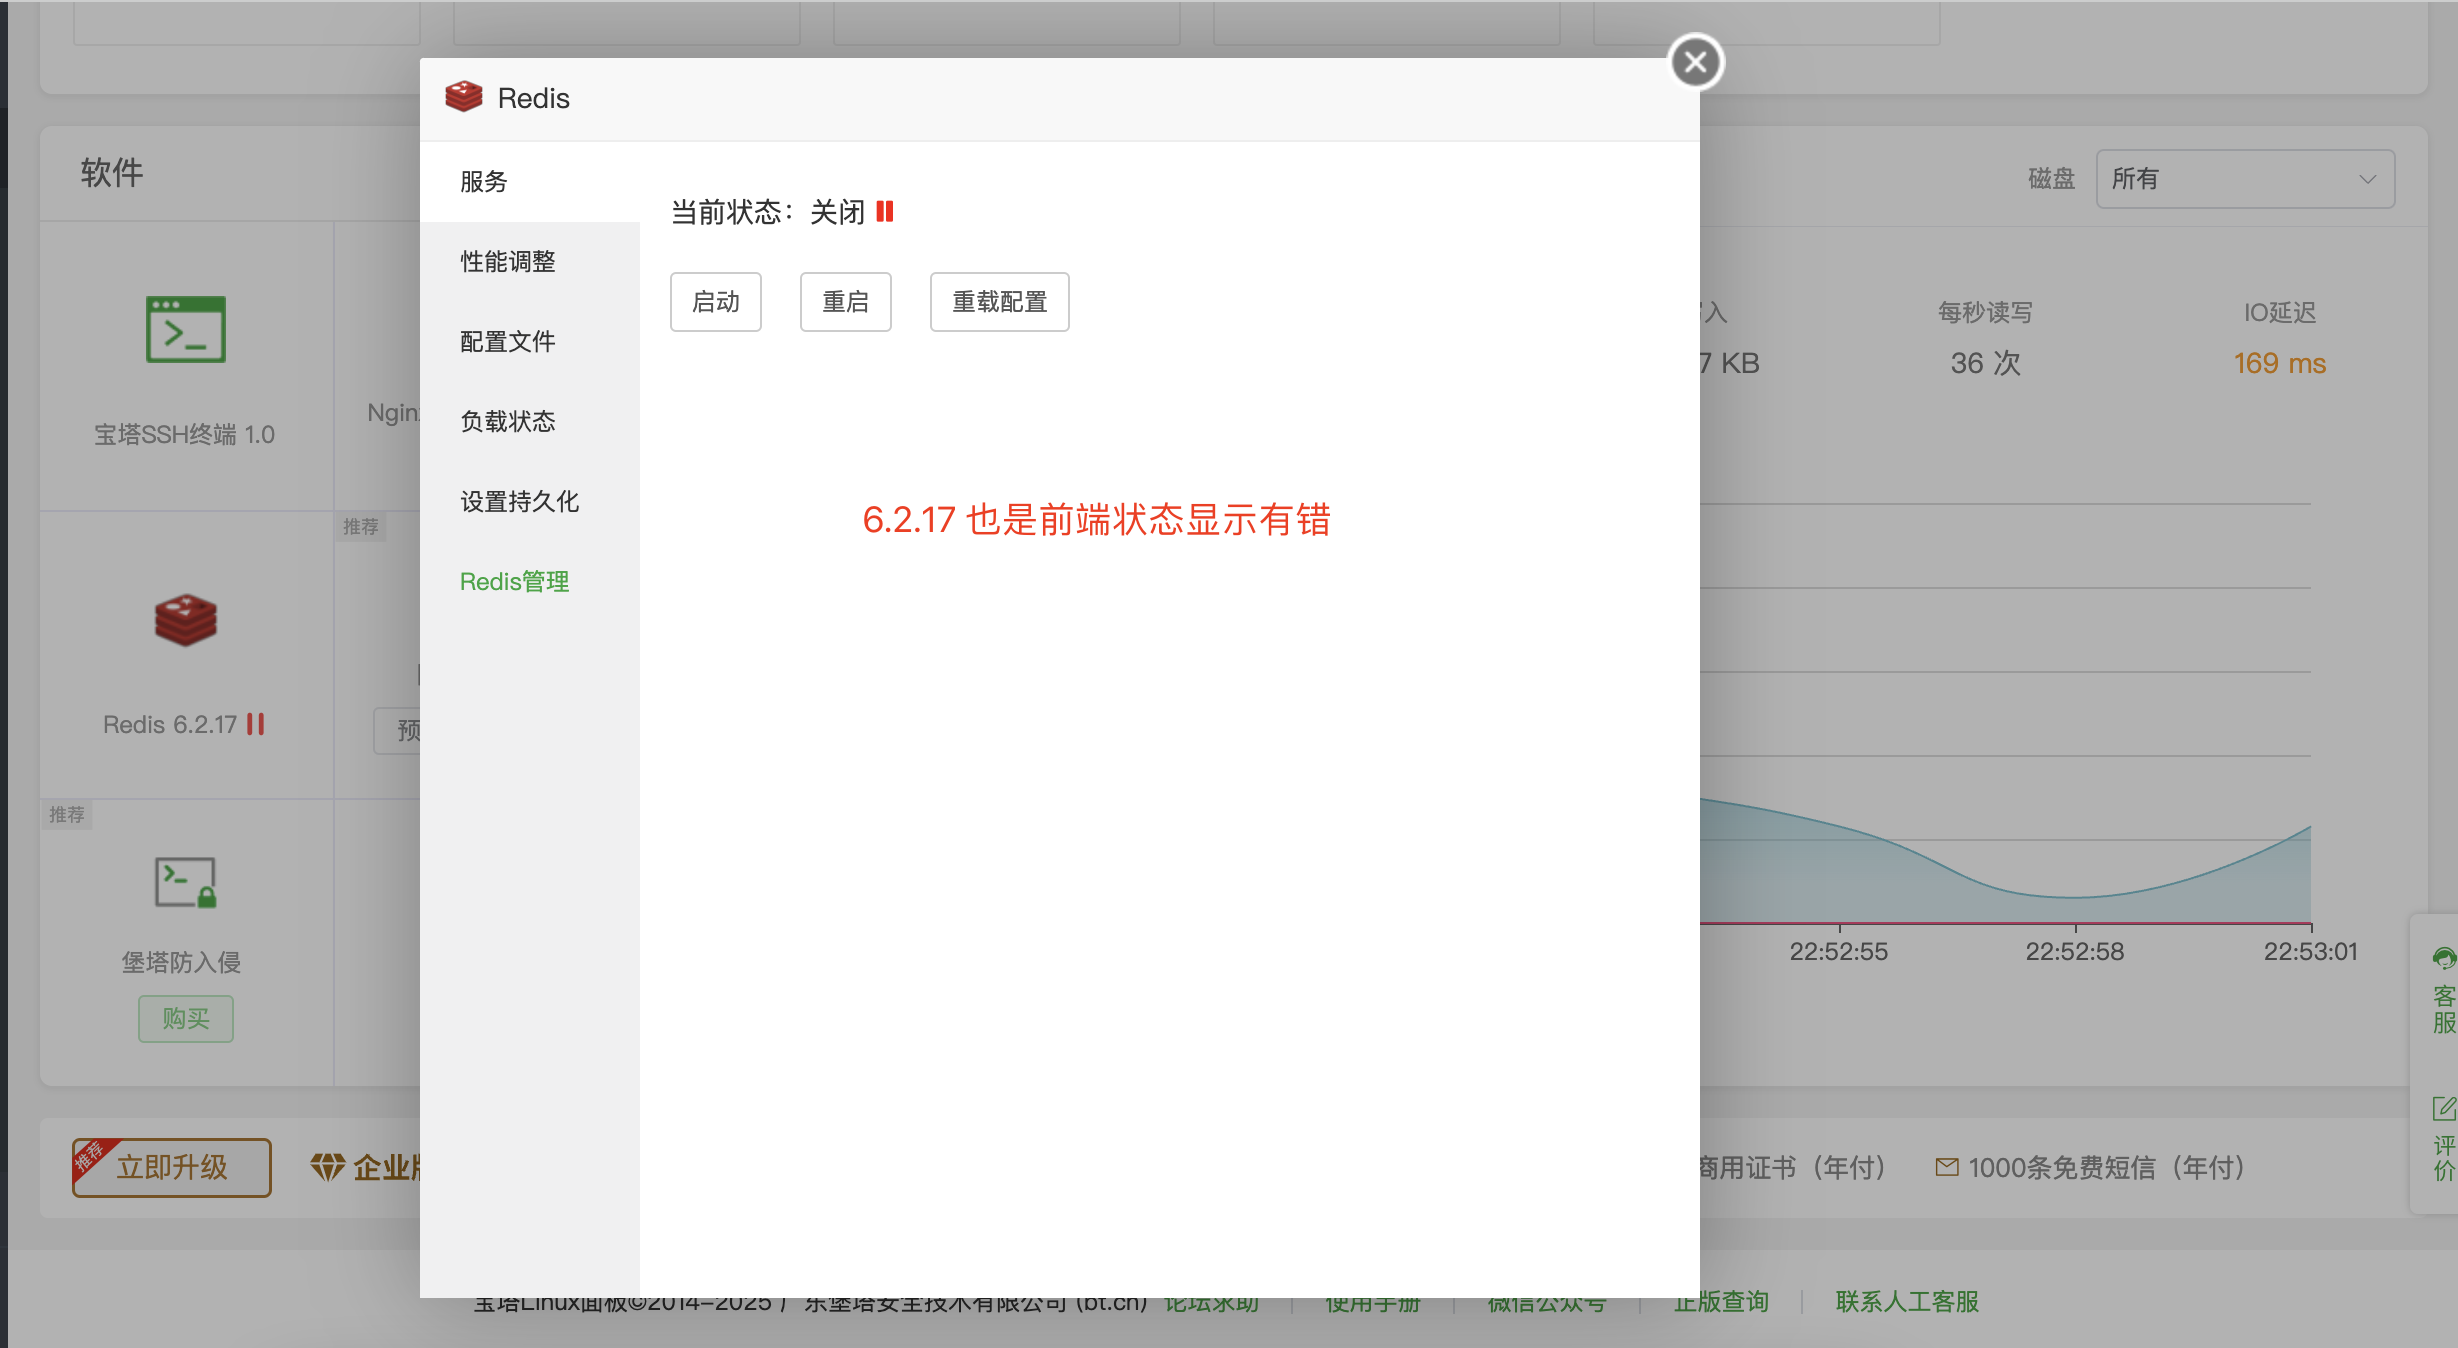Click the 169 ms IO延迟 value
This screenshot has width=2458, height=1348.
[x=2280, y=363]
